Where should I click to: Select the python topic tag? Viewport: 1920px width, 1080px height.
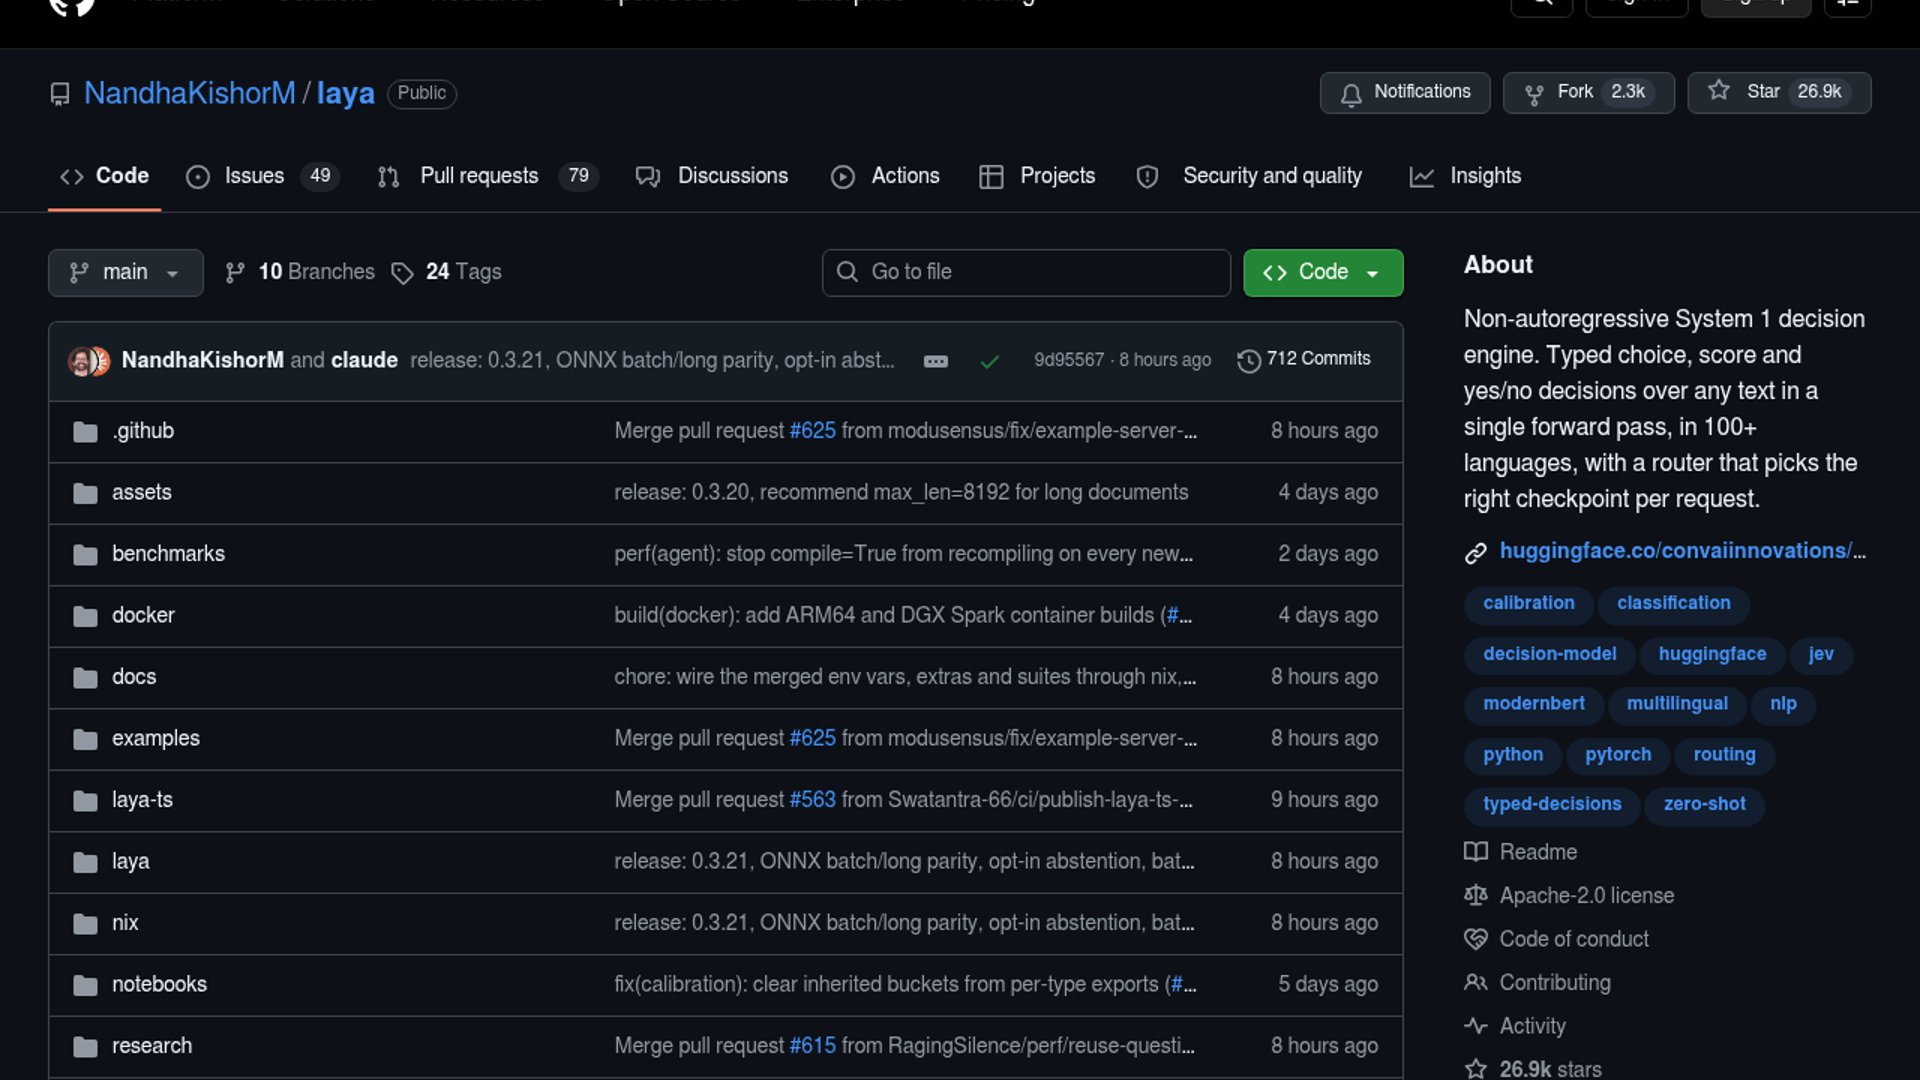tap(1512, 756)
